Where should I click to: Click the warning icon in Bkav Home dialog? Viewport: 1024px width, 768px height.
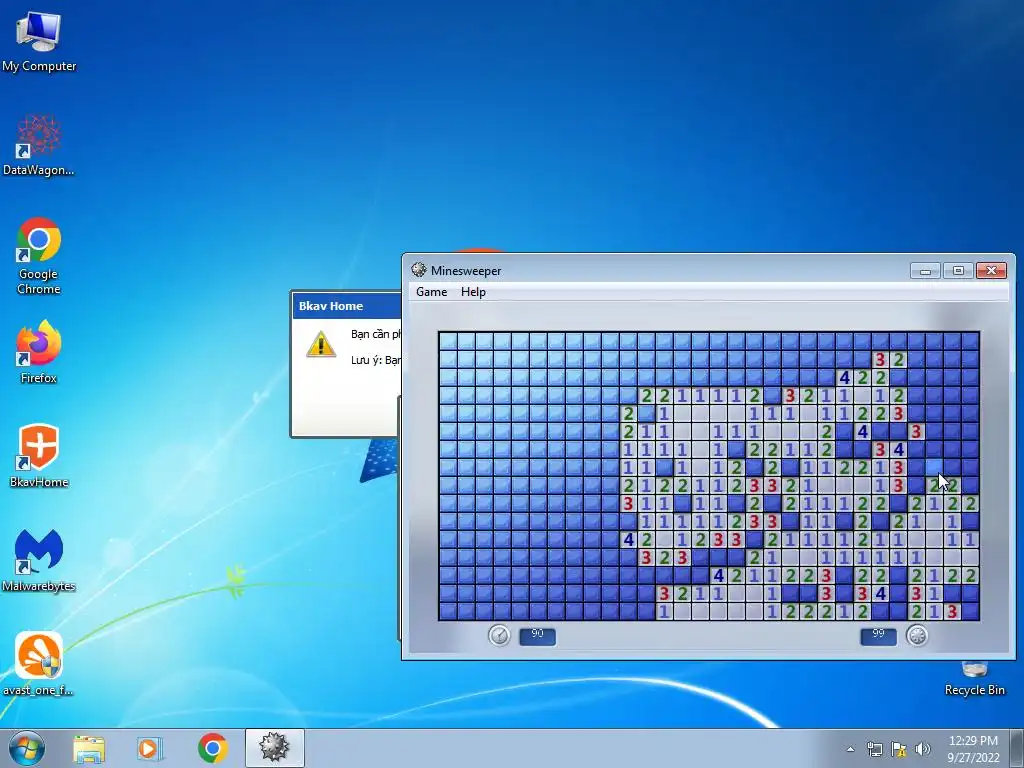321,344
